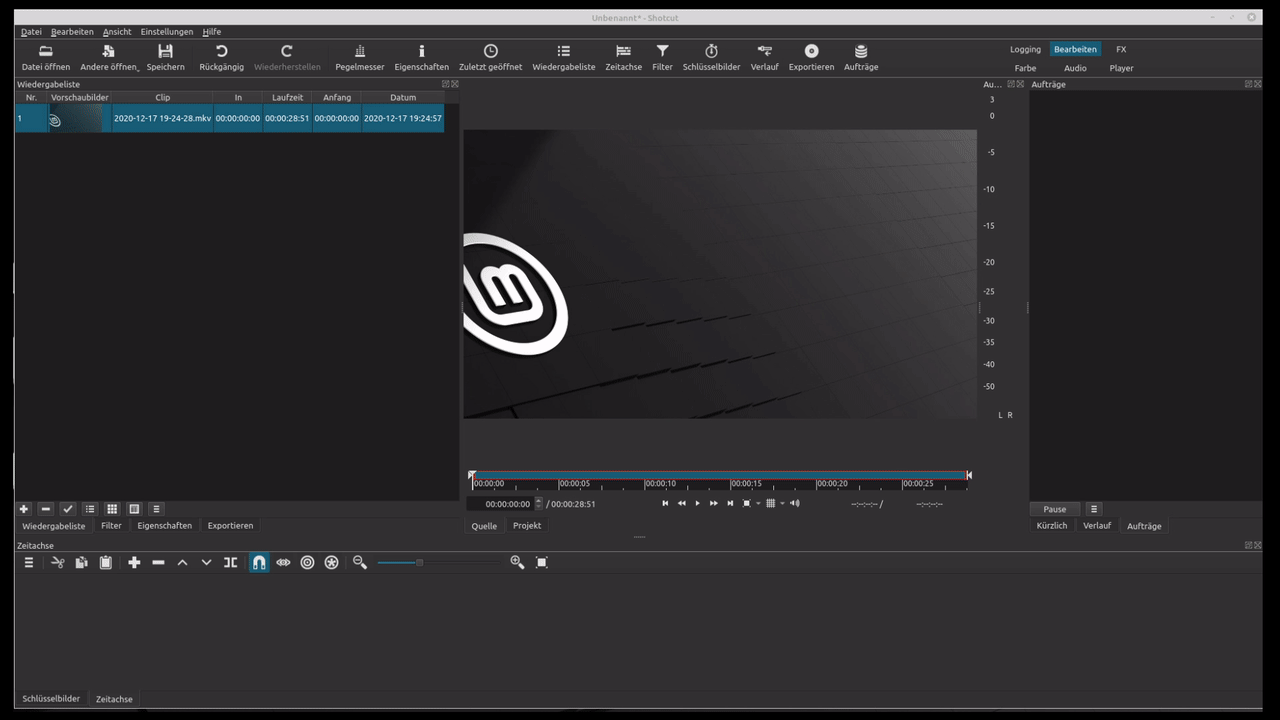Select Player layout button
The image size is (1280, 720).
point(1121,68)
